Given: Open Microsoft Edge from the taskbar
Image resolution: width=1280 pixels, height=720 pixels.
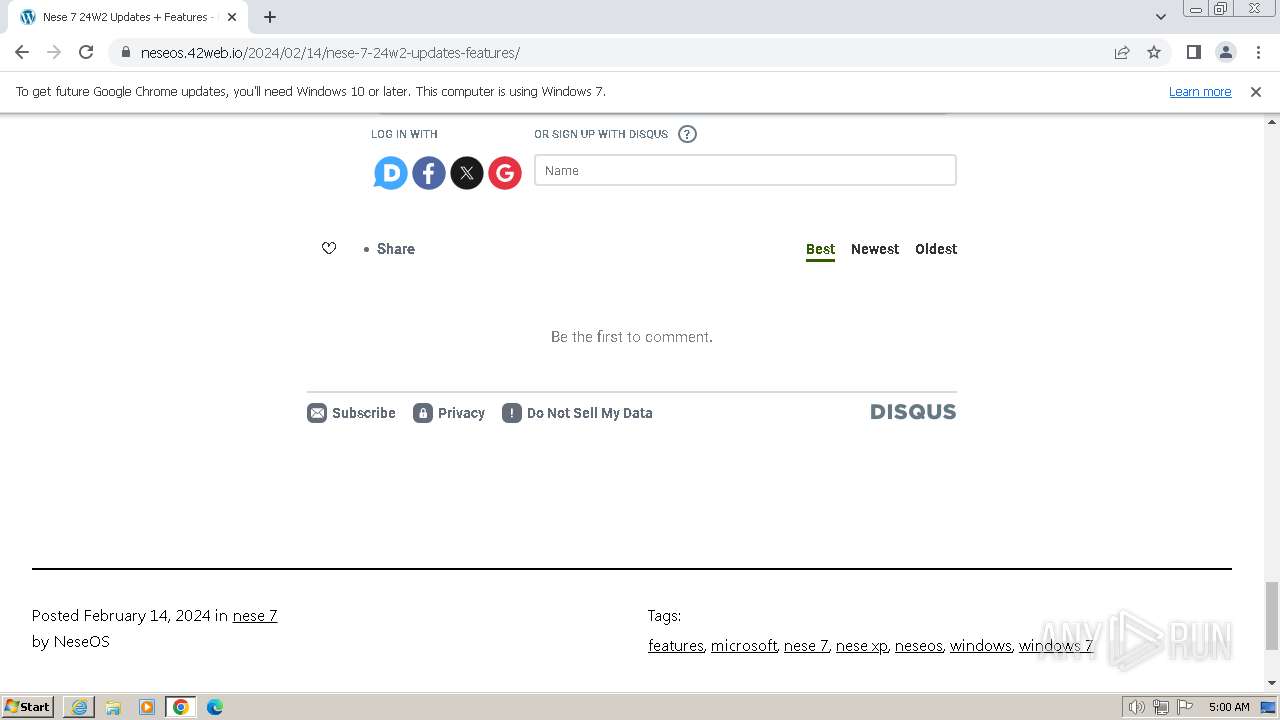Looking at the screenshot, I should pos(215,707).
